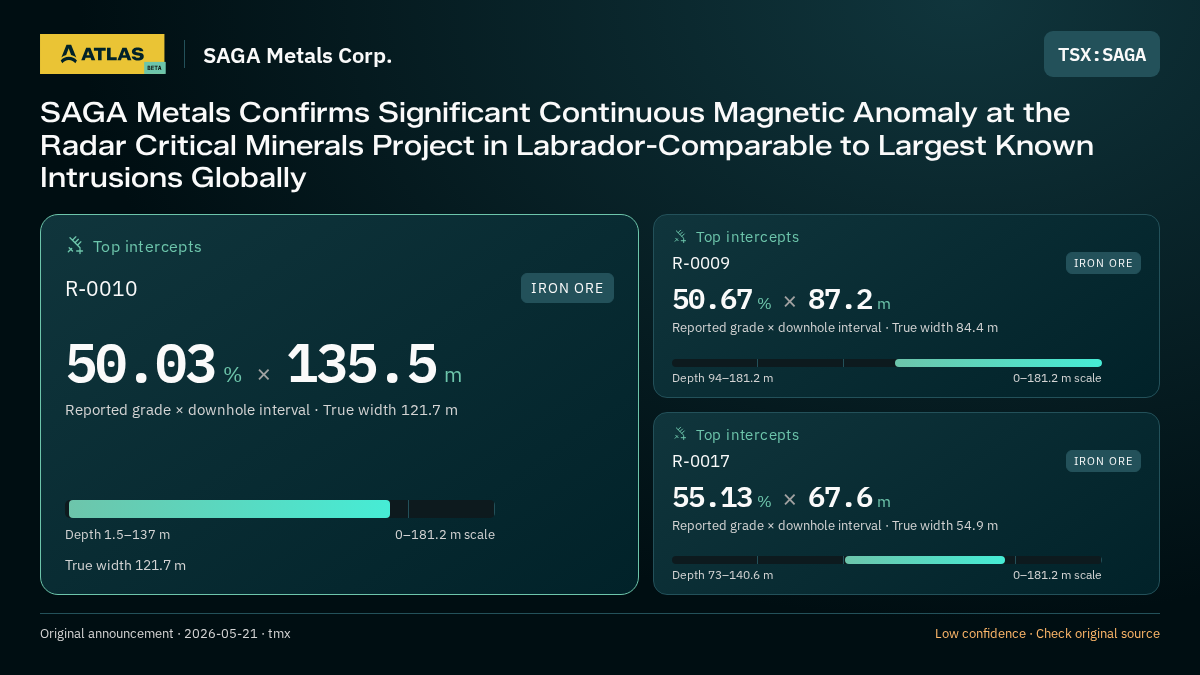1200x675 pixels.
Task: Click the R-0009 depth interval bar
Action: pos(887,363)
